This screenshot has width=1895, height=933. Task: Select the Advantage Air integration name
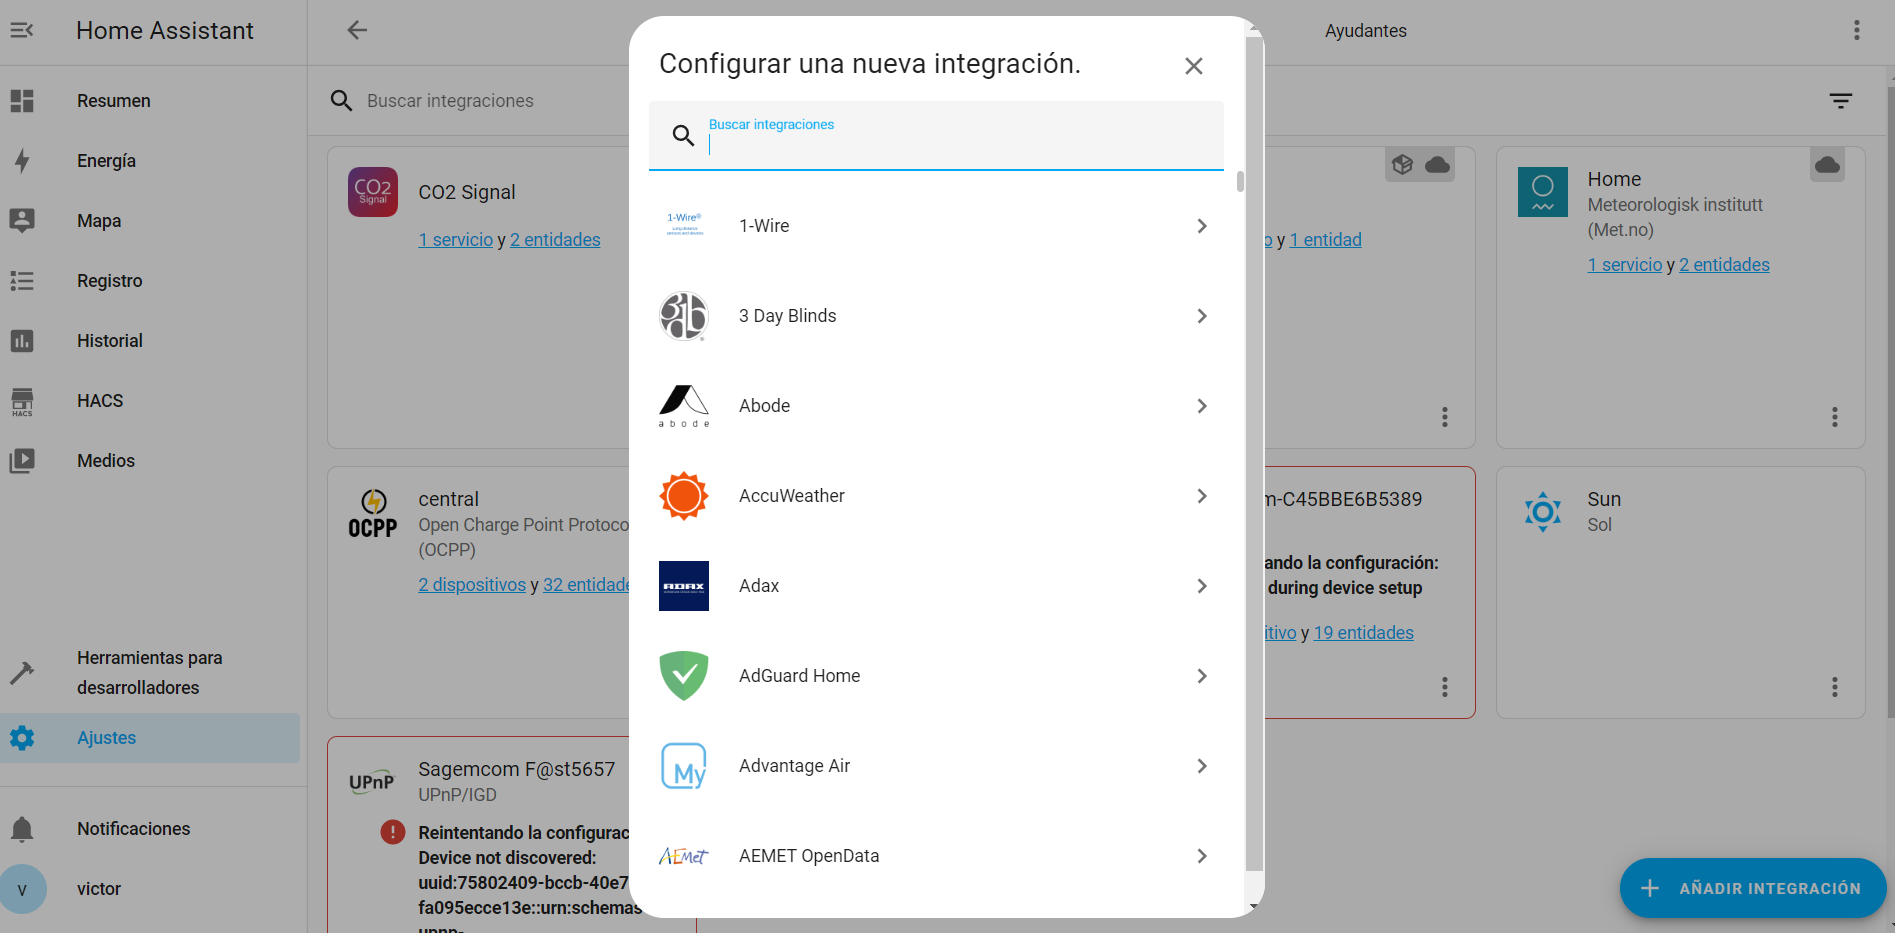click(x=794, y=766)
